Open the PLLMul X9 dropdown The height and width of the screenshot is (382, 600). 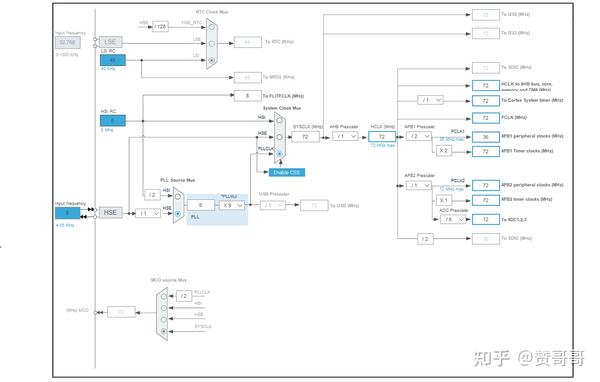[x=232, y=205]
